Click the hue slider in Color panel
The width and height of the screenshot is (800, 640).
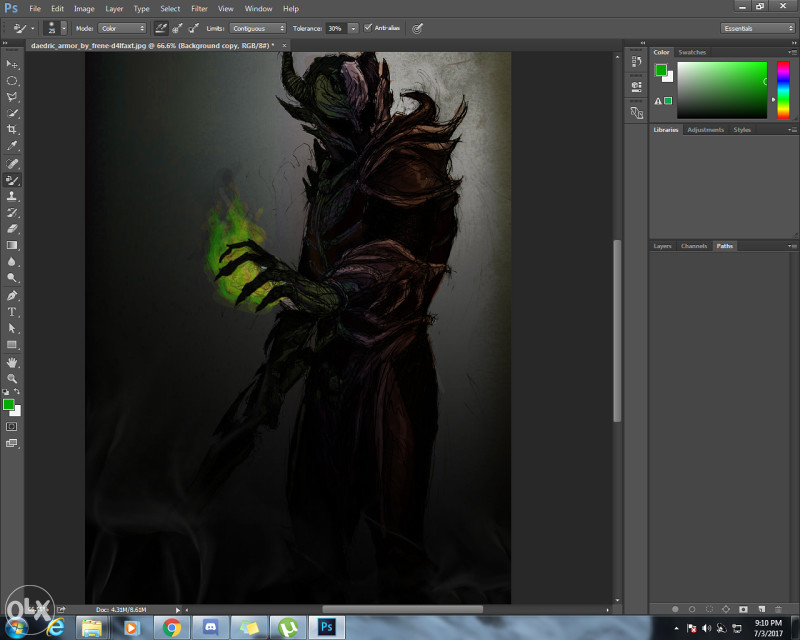(x=783, y=90)
